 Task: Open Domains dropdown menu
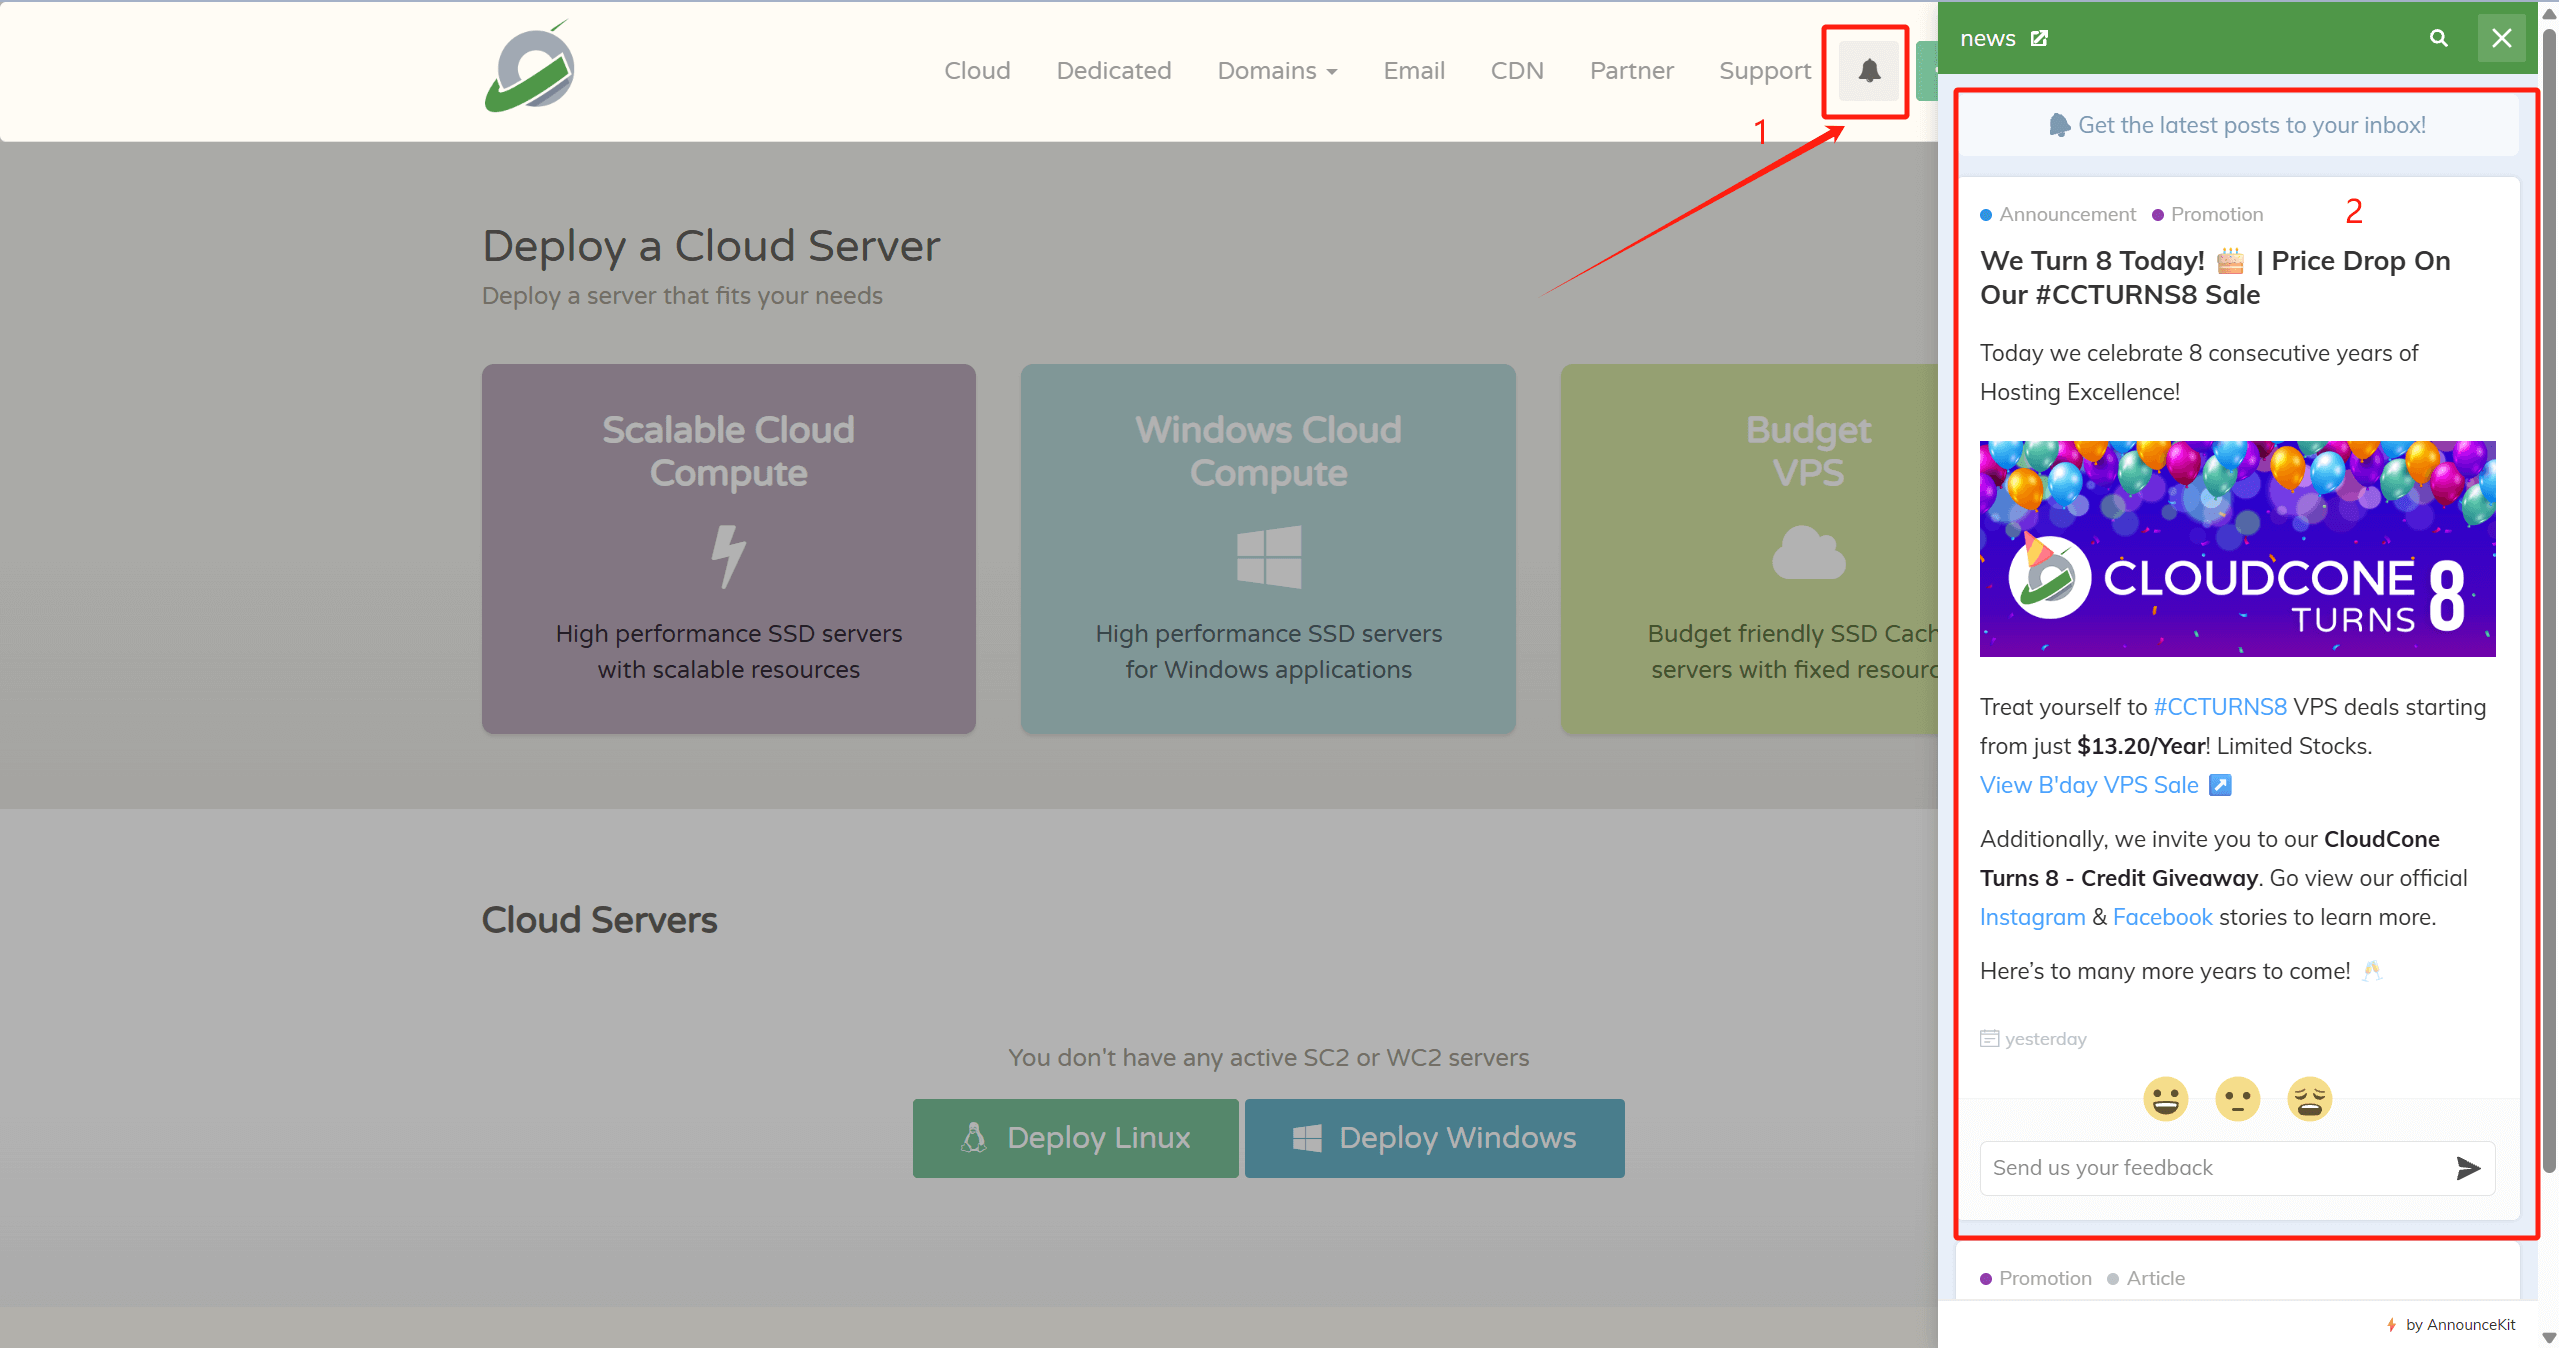[1277, 71]
